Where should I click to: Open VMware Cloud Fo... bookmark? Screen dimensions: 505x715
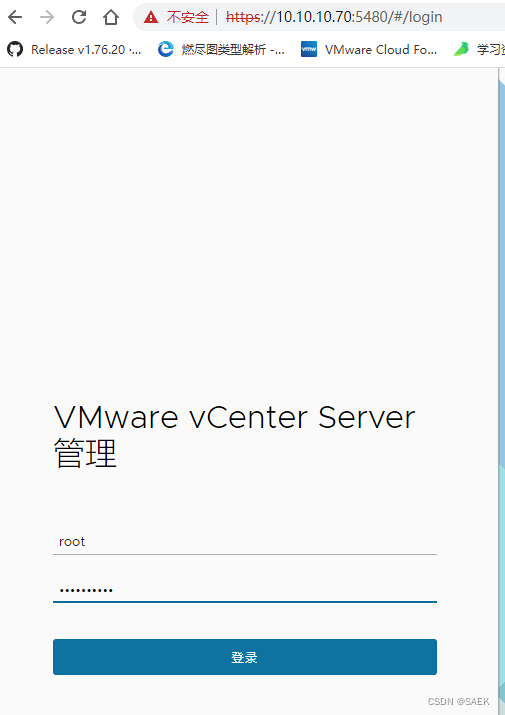(x=369, y=49)
